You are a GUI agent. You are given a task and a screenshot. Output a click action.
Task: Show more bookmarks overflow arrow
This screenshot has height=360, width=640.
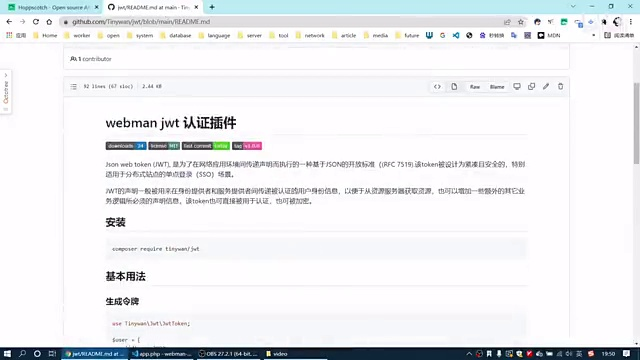tap(593, 36)
